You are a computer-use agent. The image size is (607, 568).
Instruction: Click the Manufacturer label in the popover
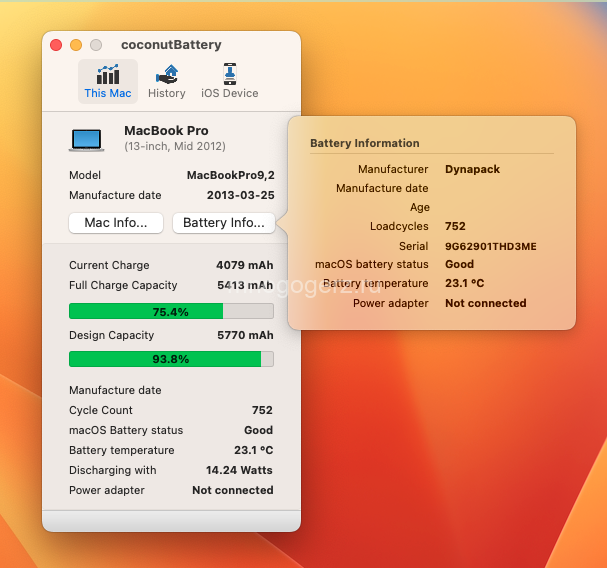393,169
